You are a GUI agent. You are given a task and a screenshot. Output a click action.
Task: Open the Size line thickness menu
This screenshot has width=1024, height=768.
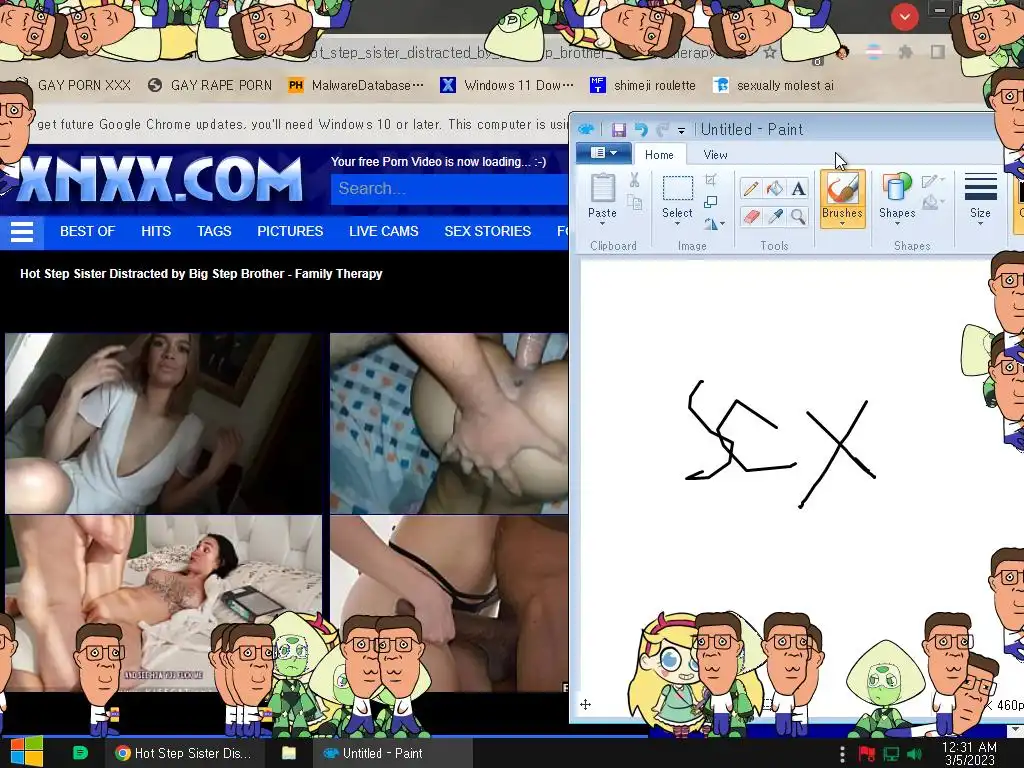[x=980, y=199]
